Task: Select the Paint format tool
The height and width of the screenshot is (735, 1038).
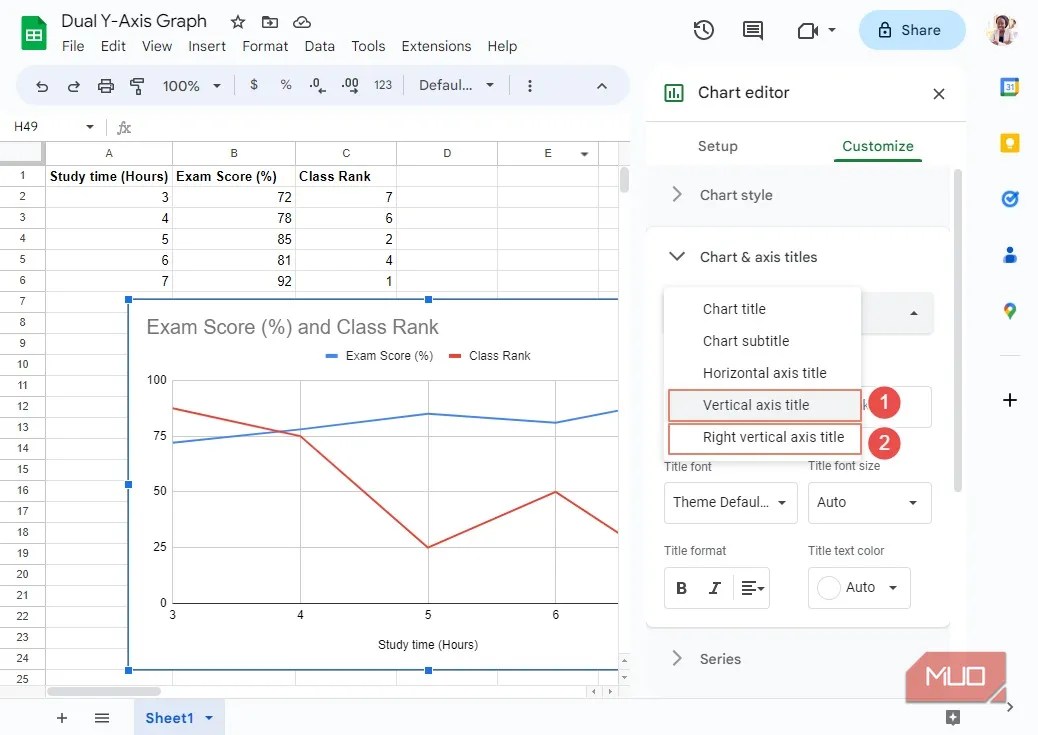Action: pos(137,86)
